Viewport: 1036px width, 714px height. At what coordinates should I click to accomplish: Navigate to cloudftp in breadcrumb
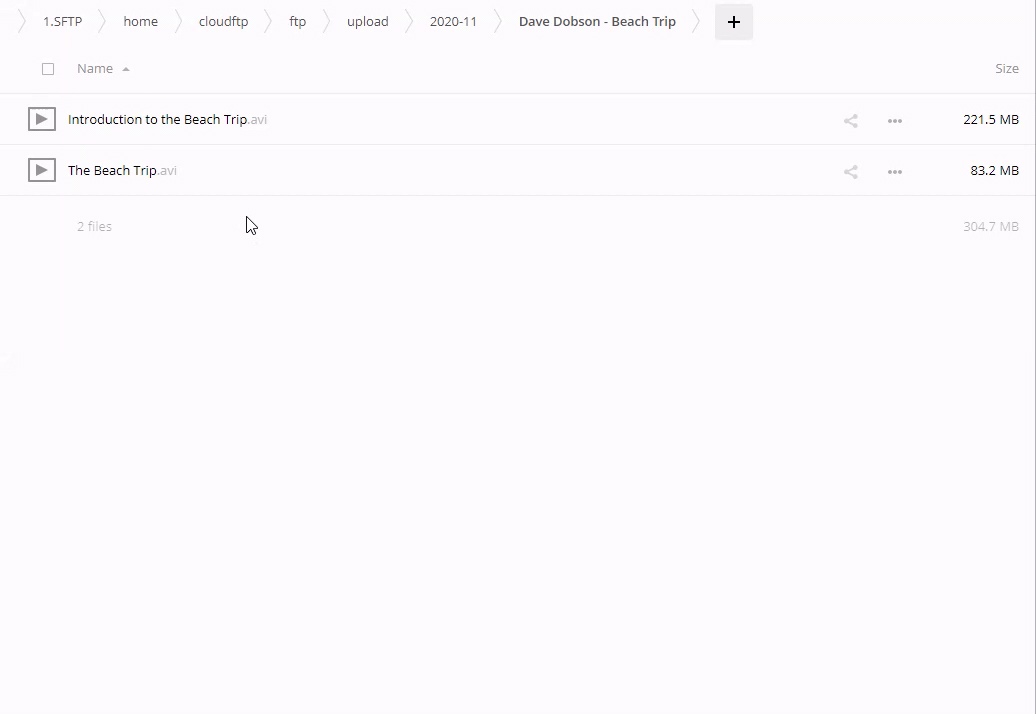tap(223, 22)
